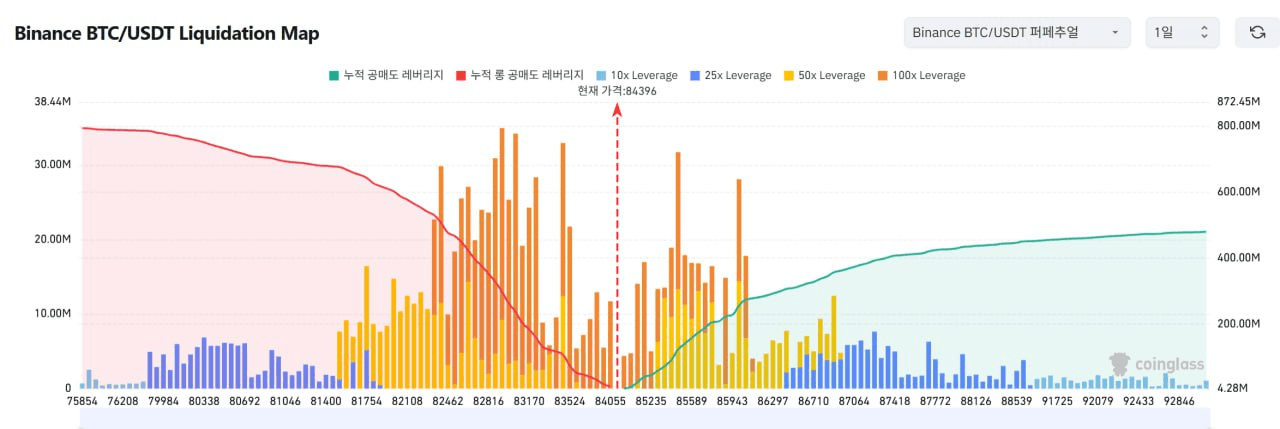Click the dark blue 25x Leverage swatch
The height and width of the screenshot is (429, 1280).
(x=694, y=76)
